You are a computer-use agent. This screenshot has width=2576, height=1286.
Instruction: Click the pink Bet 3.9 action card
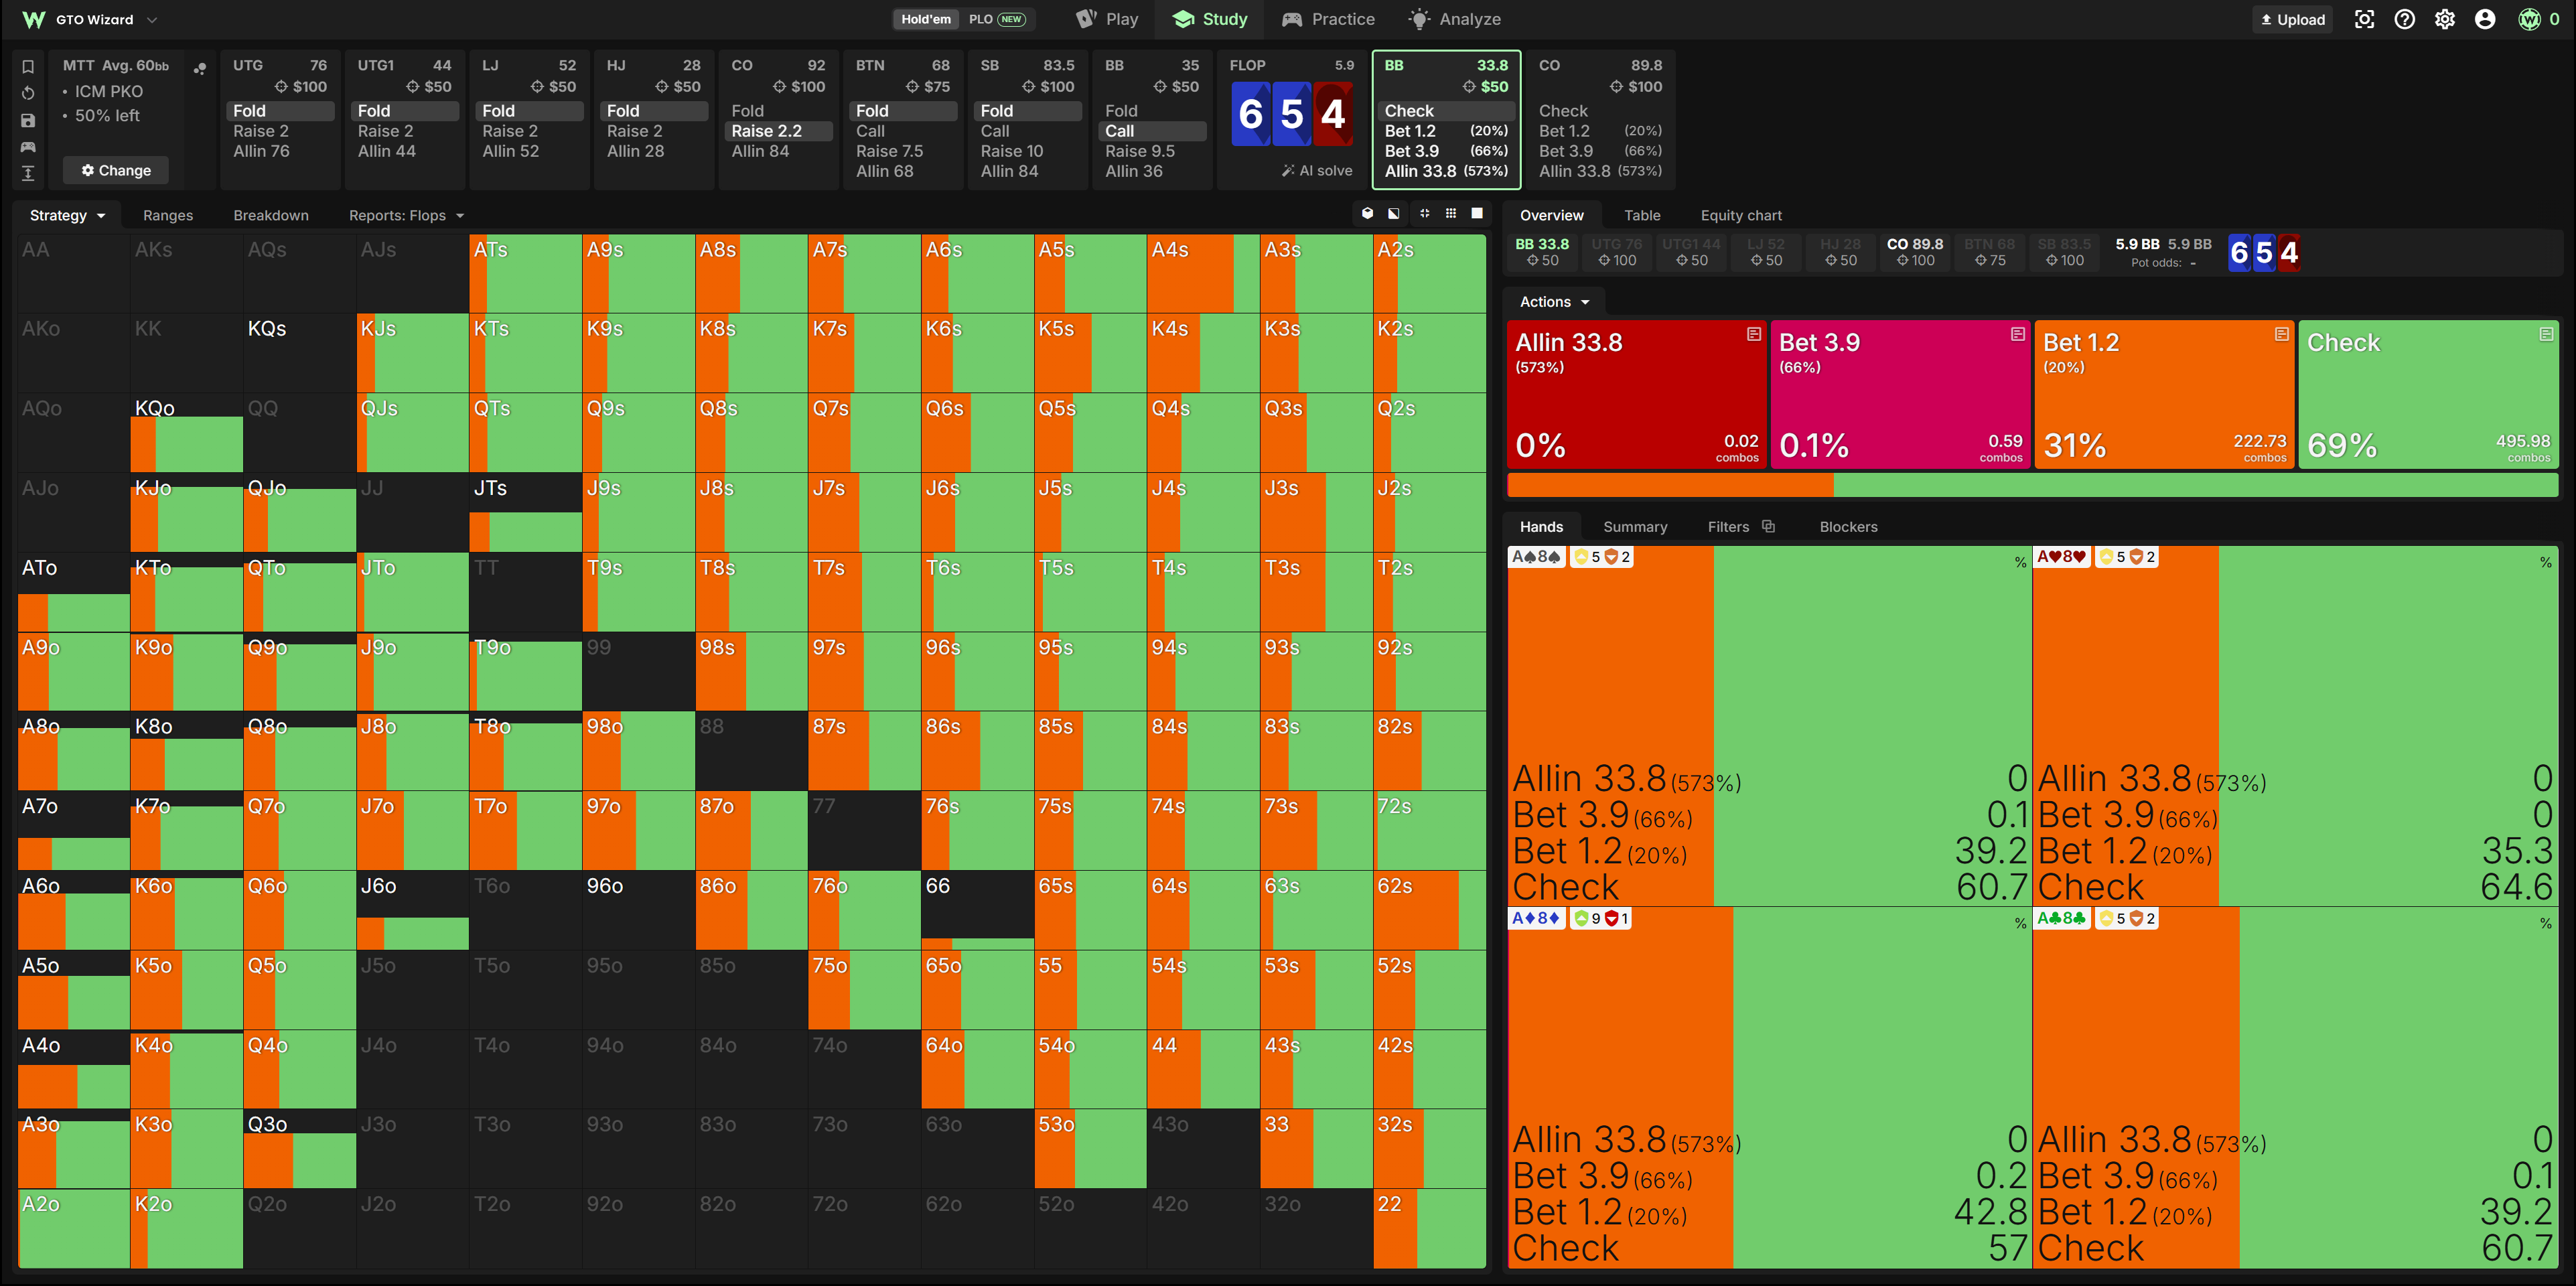coord(1900,394)
